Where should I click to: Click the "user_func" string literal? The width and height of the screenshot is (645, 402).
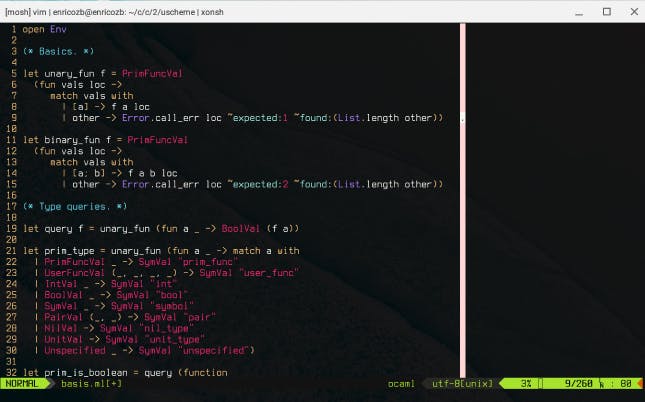coord(269,273)
